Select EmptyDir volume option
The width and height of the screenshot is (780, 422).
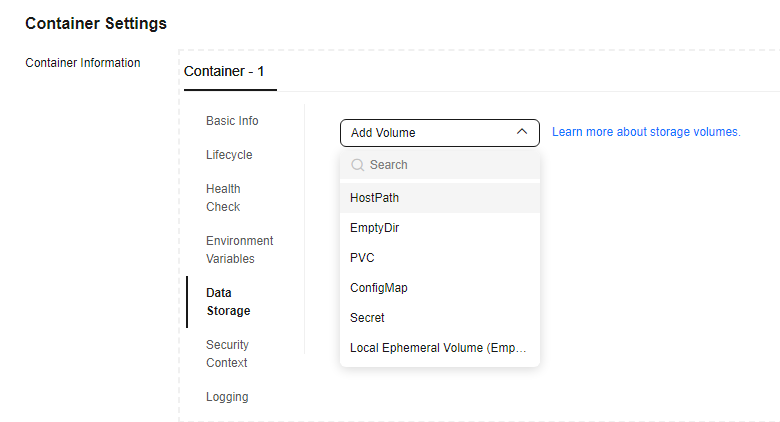[x=440, y=228]
